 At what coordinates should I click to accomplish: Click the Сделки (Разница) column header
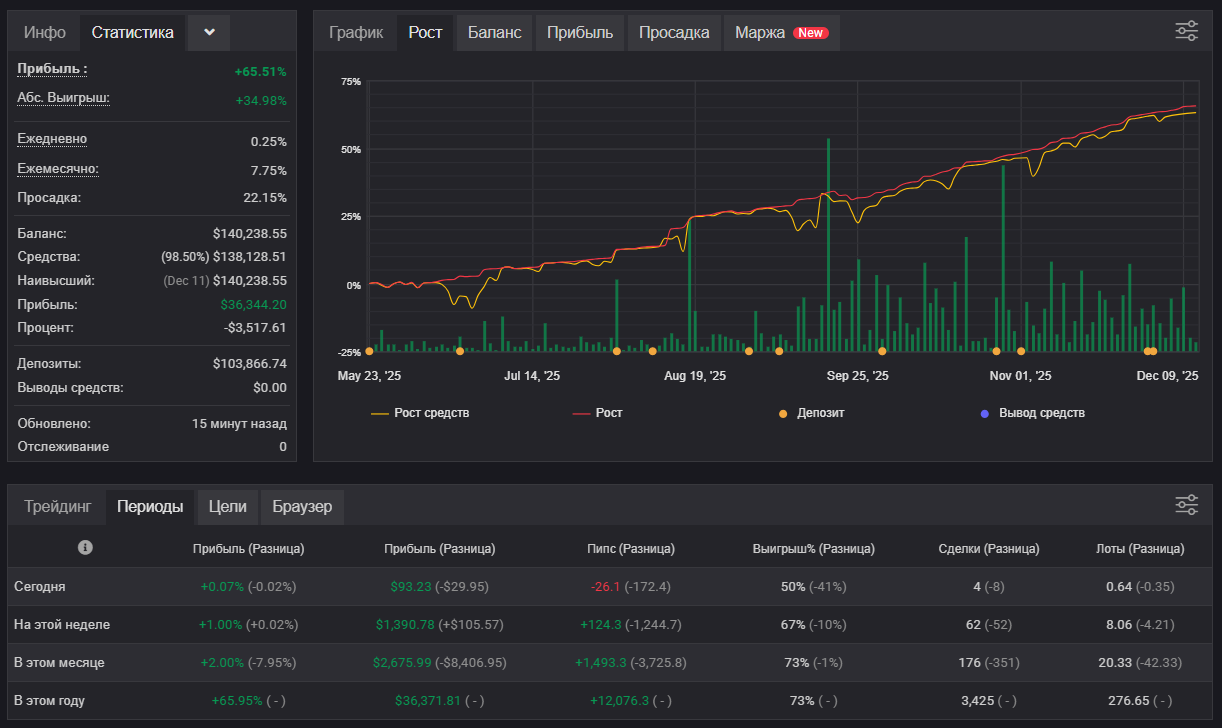coord(989,548)
